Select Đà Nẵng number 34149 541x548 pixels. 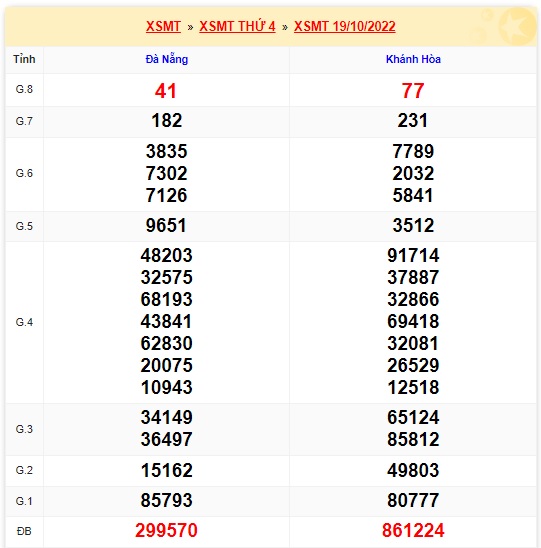point(167,418)
